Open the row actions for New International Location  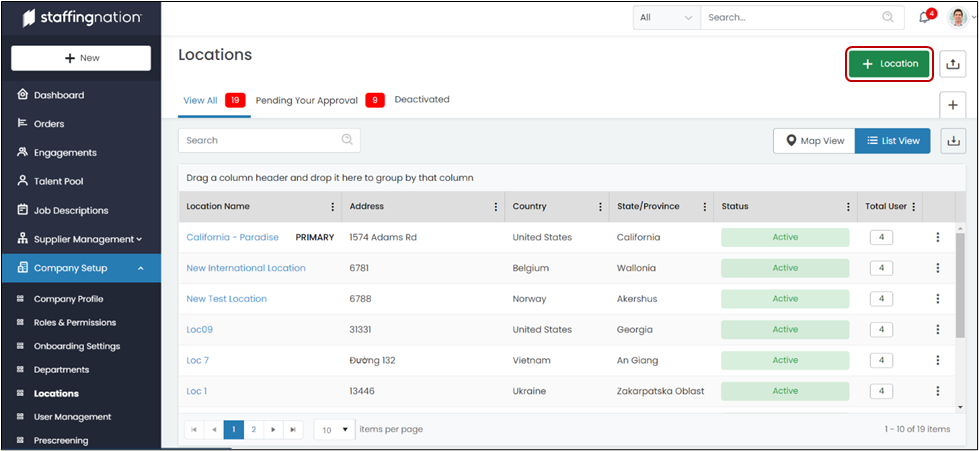coord(937,268)
